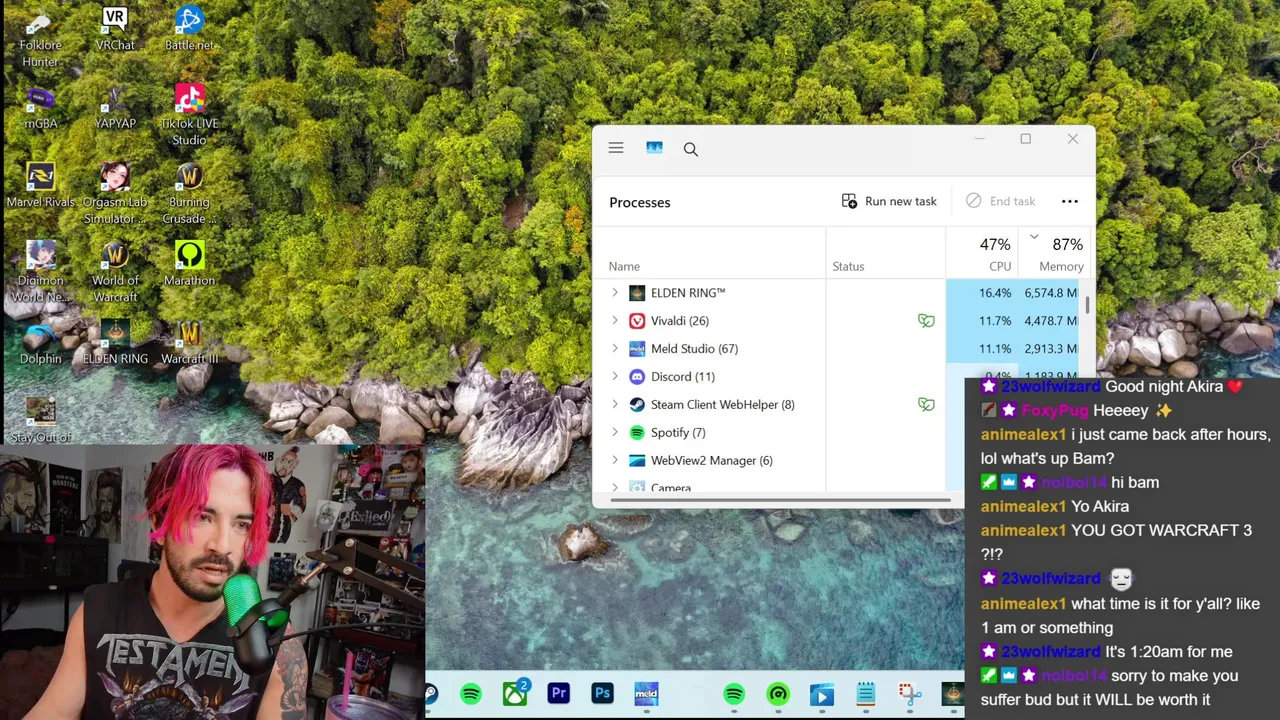Click the WebView2 Manager process icon

[x=637, y=461]
